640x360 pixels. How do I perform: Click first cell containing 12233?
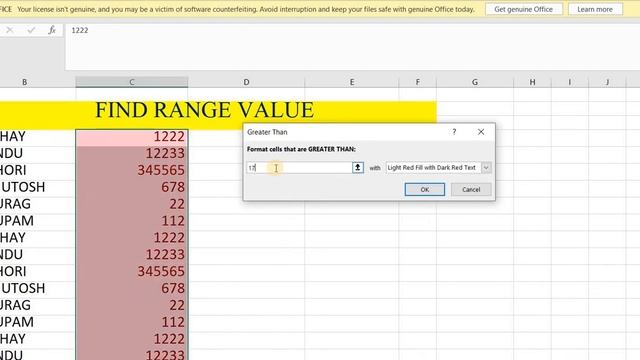[131, 154]
